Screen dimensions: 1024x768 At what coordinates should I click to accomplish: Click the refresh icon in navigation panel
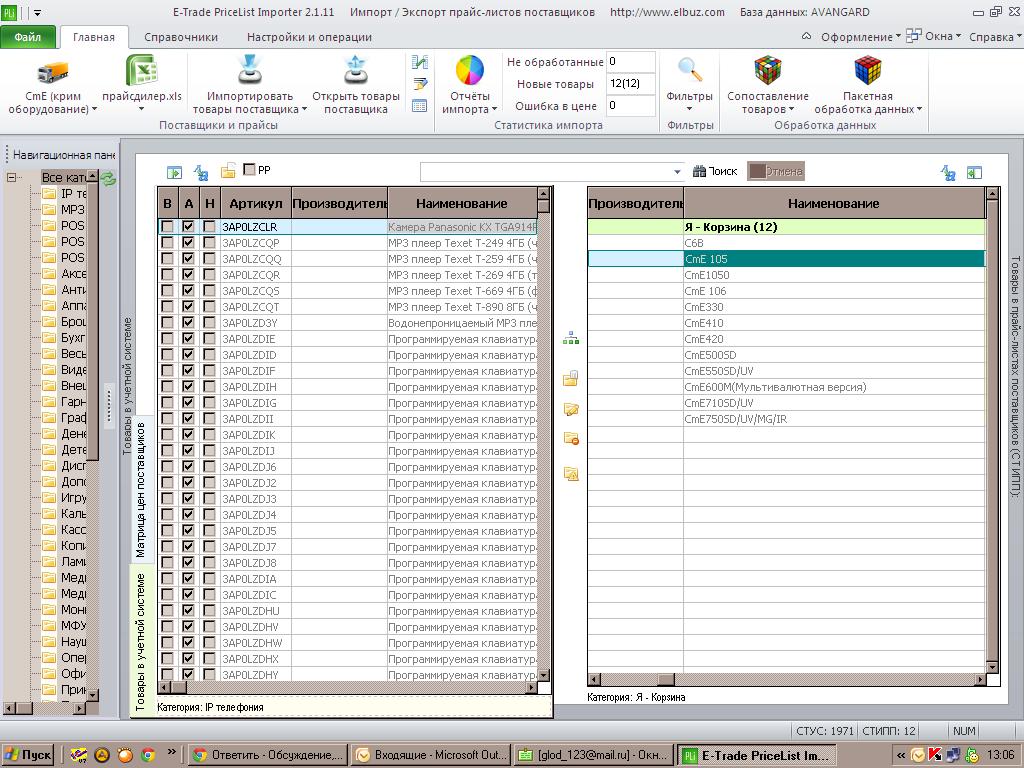point(108,178)
